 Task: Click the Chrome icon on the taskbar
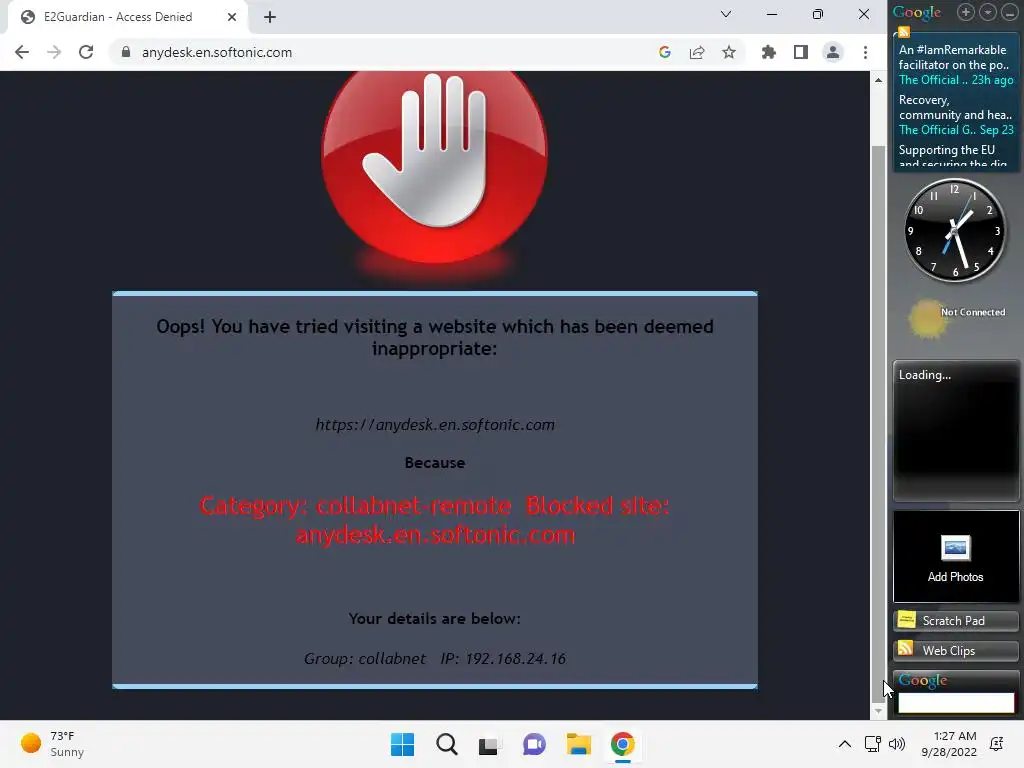tap(622, 744)
